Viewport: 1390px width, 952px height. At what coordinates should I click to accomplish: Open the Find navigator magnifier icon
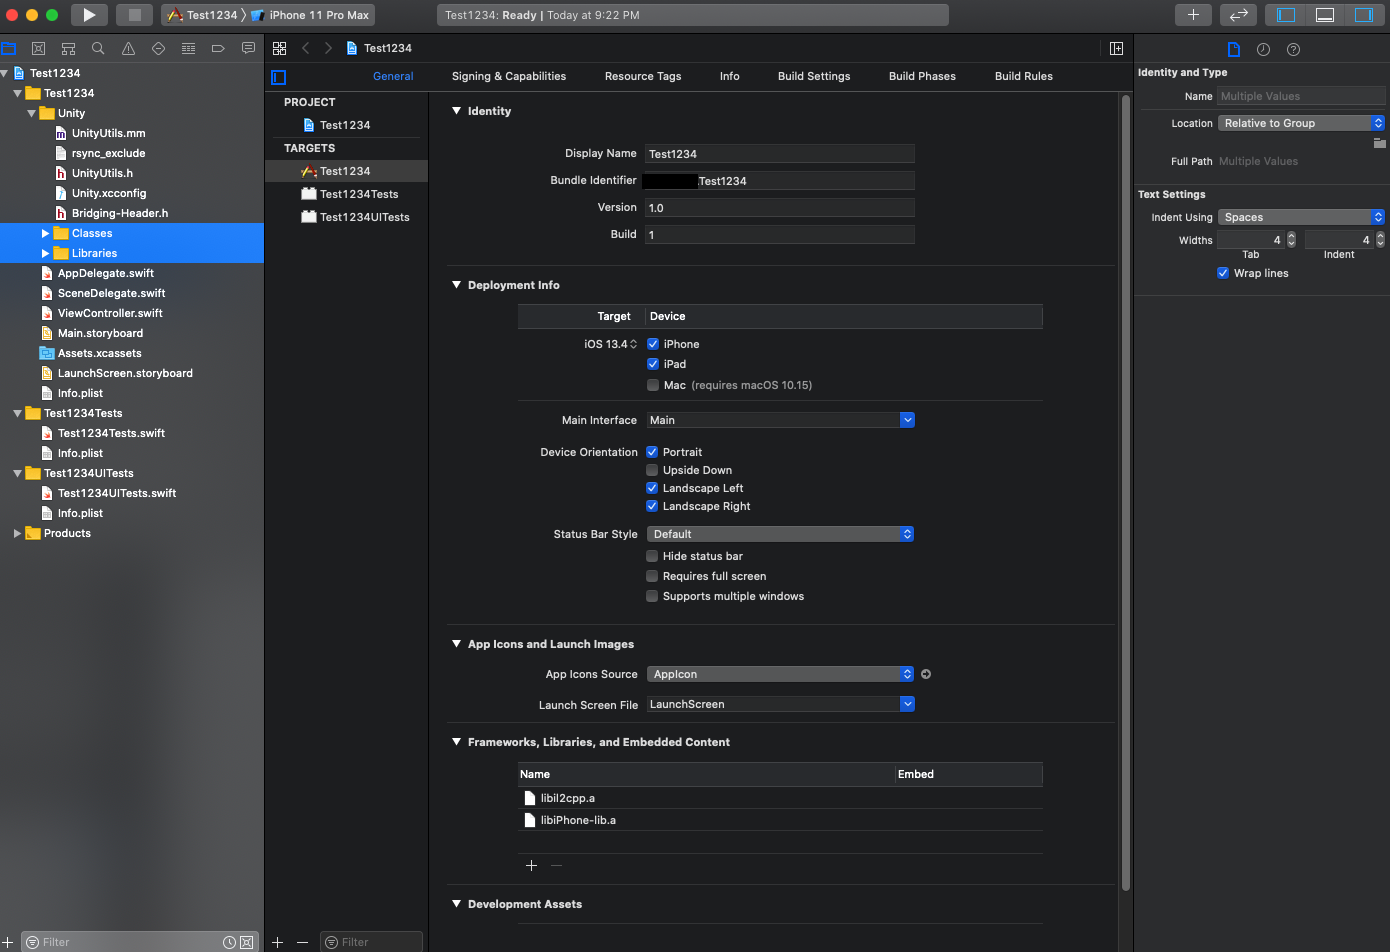pyautogui.click(x=98, y=48)
